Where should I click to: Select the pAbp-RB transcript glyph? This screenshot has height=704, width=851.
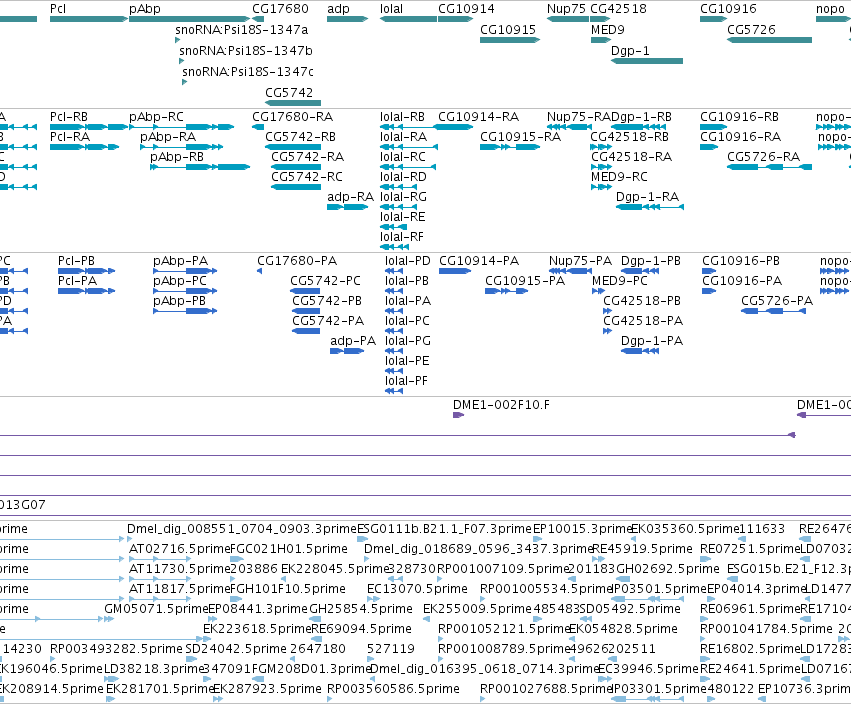tap(200, 167)
